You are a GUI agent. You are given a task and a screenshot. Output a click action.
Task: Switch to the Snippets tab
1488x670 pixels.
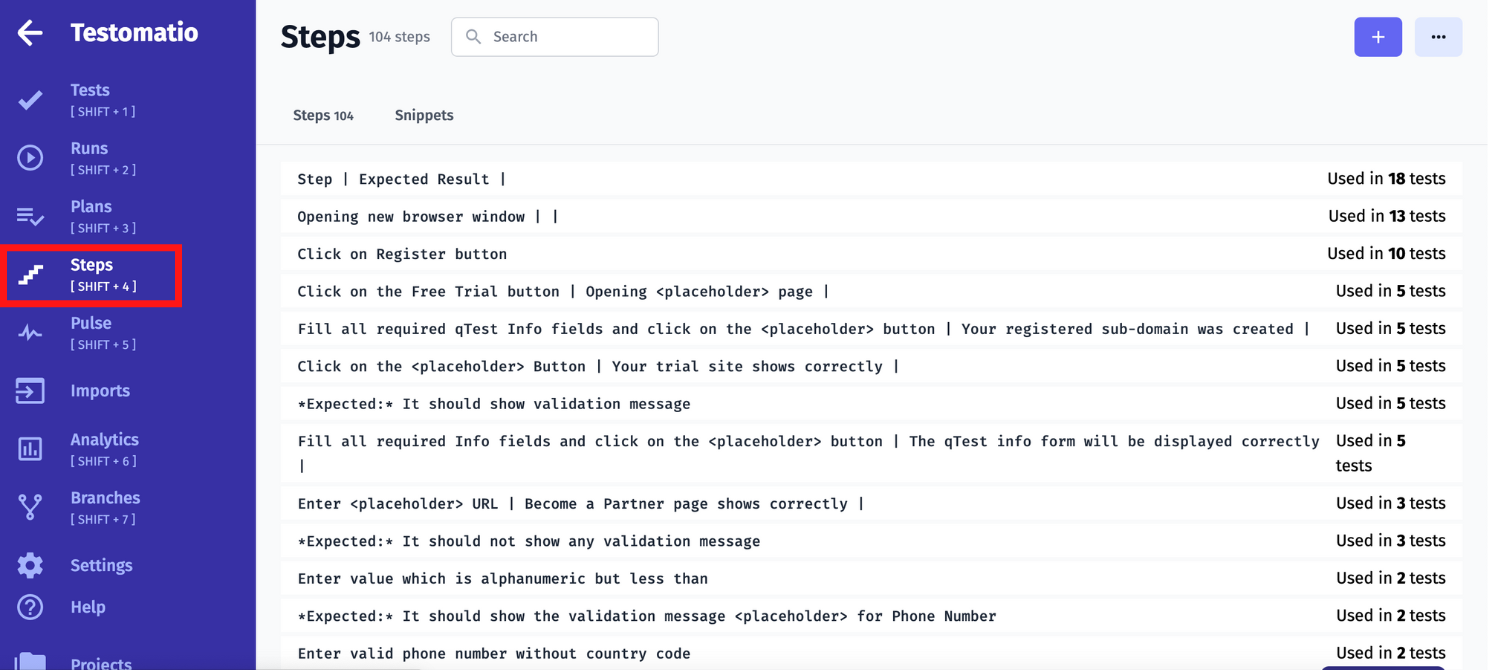pos(424,115)
